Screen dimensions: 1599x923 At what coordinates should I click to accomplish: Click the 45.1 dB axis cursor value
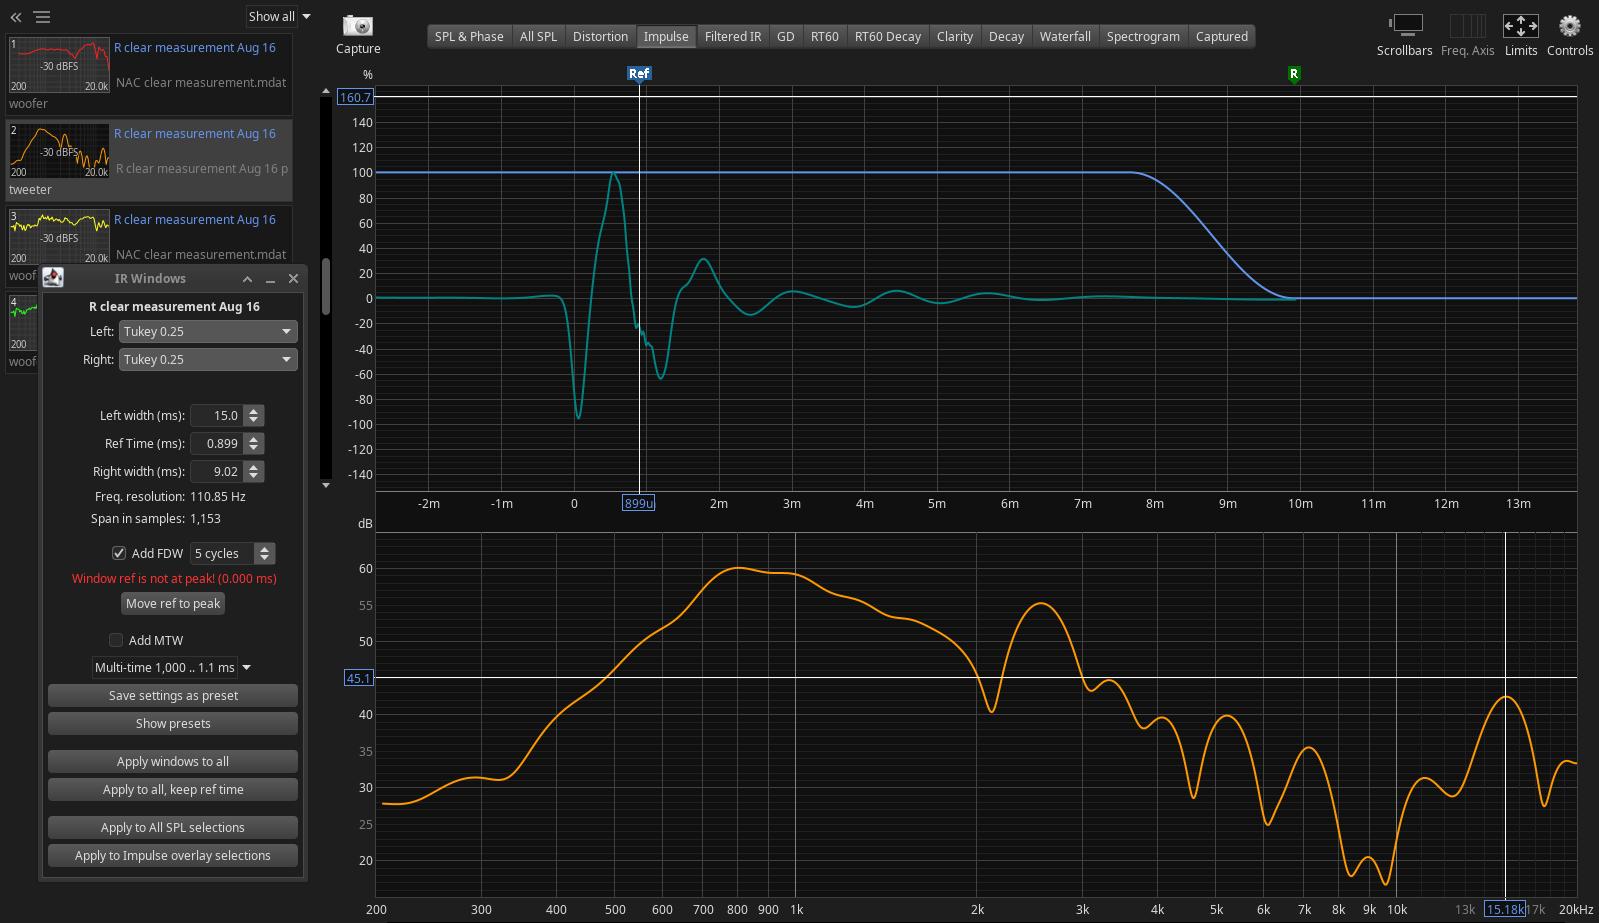tap(358, 678)
